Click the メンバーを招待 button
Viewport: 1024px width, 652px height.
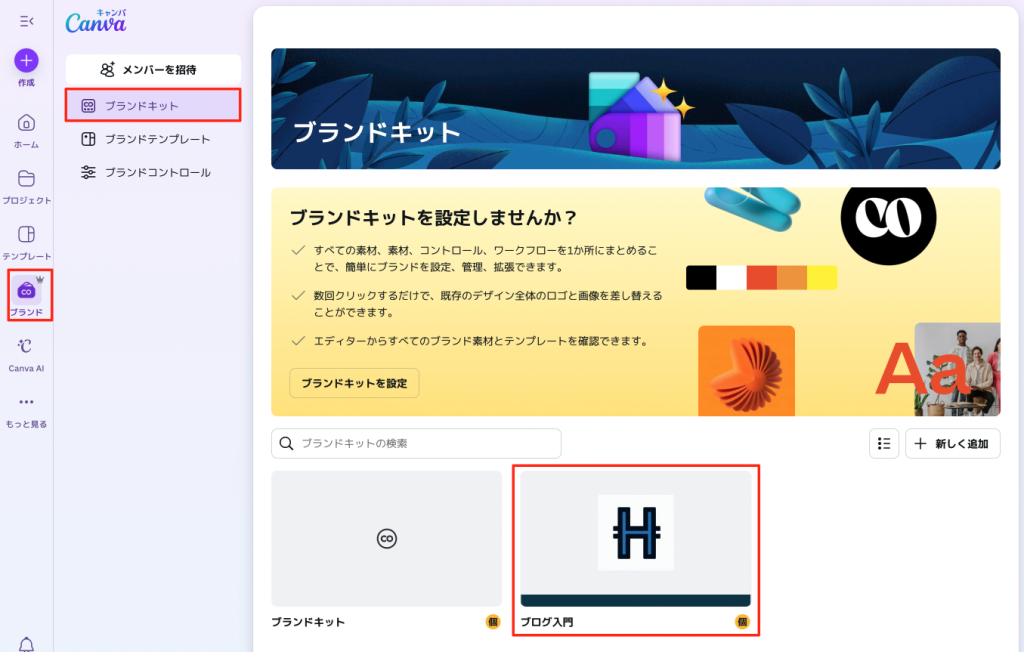153,70
